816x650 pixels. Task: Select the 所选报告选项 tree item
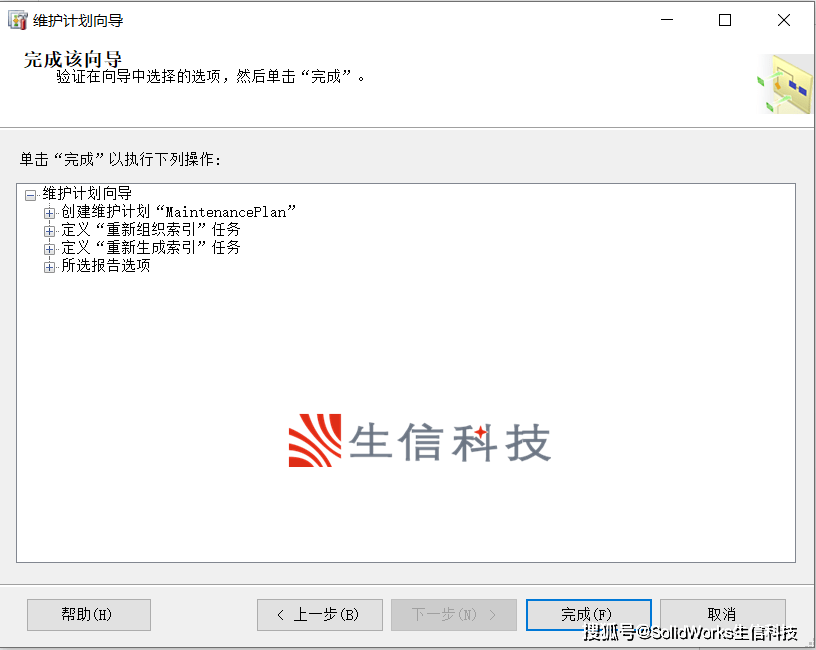pos(106,265)
